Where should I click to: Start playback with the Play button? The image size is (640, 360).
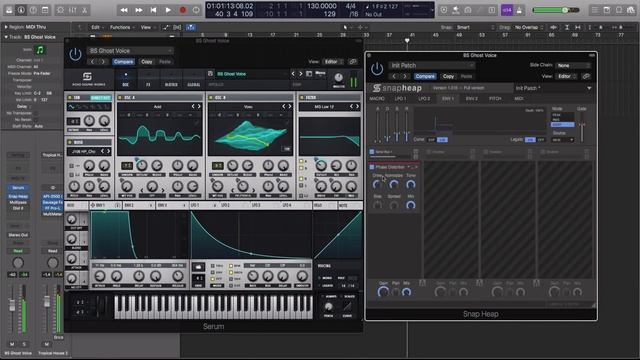pos(168,10)
